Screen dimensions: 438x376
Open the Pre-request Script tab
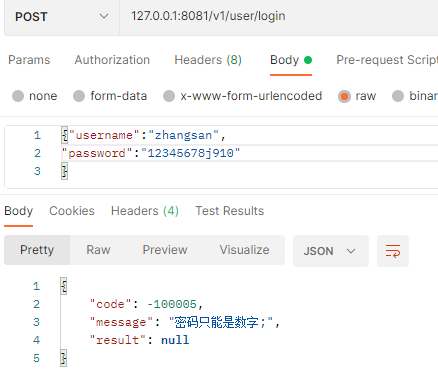pyautogui.click(x=387, y=60)
